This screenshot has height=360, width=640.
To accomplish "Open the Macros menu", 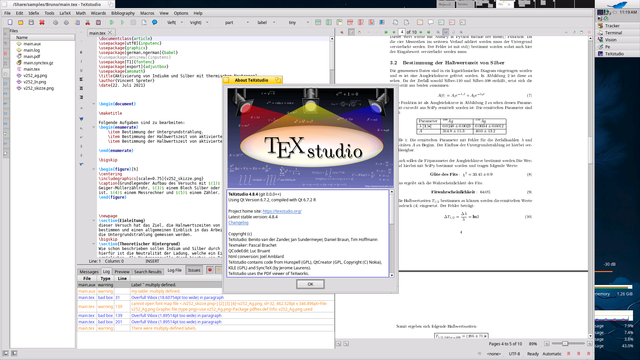I will [147, 13].
